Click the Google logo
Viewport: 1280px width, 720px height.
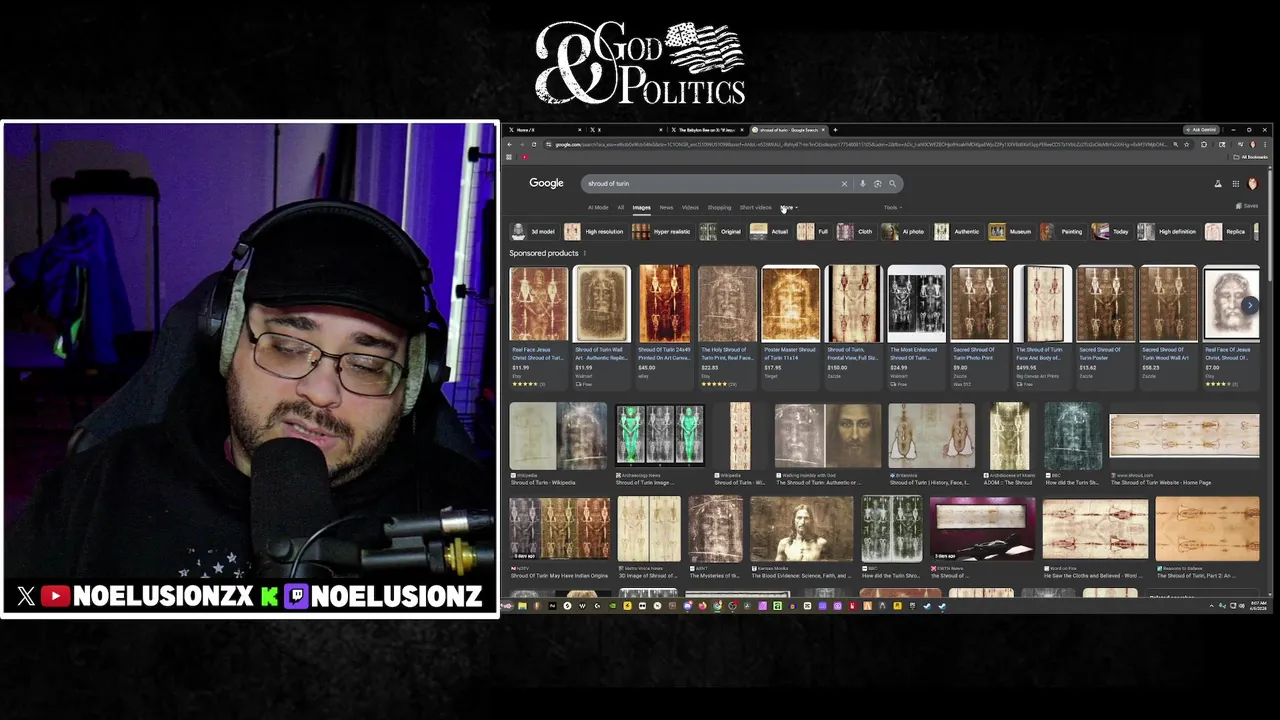click(547, 183)
